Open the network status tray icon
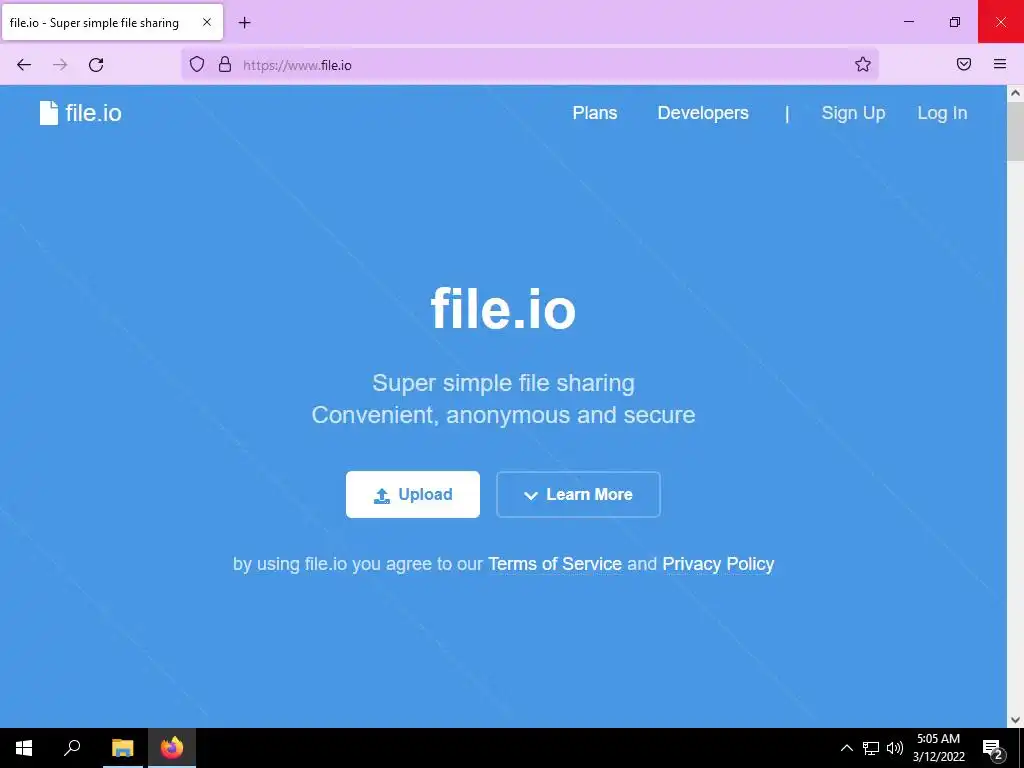This screenshot has height=768, width=1024. [x=871, y=748]
